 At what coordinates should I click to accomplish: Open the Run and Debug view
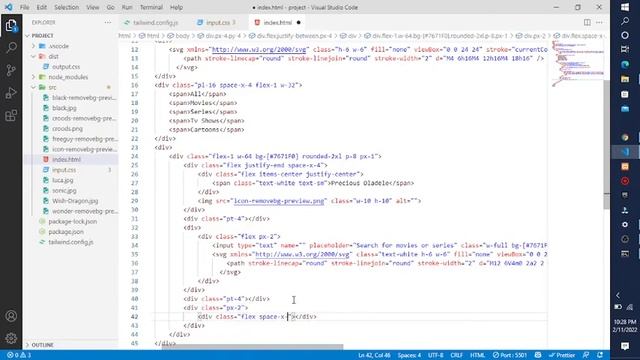coord(11,93)
